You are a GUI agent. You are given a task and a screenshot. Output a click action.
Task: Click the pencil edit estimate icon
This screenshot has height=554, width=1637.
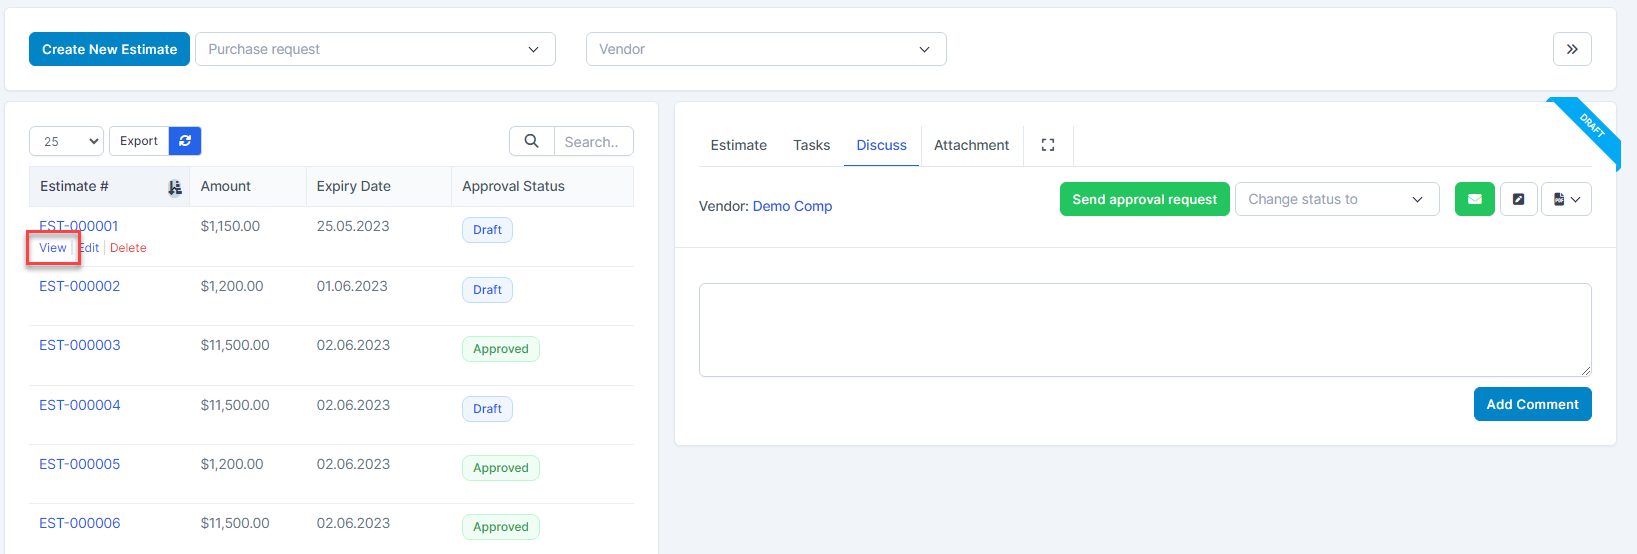click(x=1518, y=199)
